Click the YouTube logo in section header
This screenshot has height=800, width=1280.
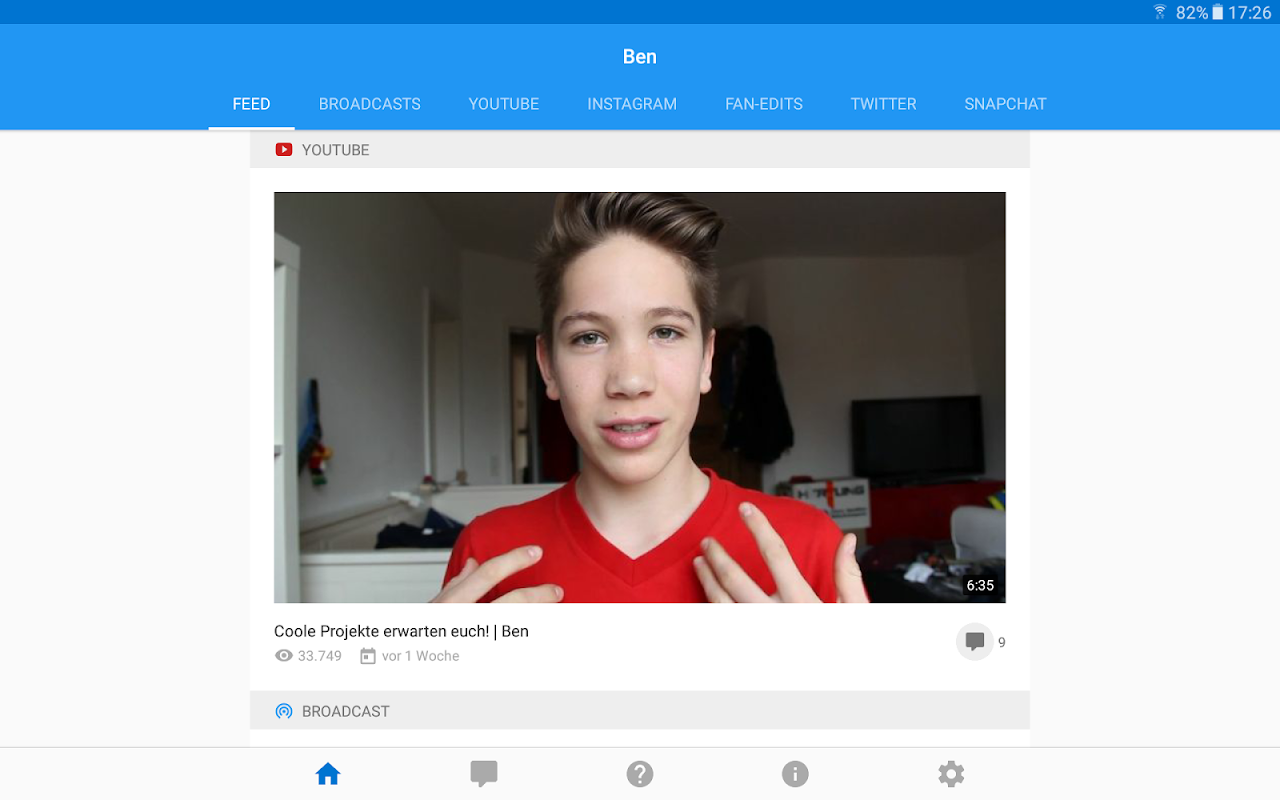click(284, 150)
